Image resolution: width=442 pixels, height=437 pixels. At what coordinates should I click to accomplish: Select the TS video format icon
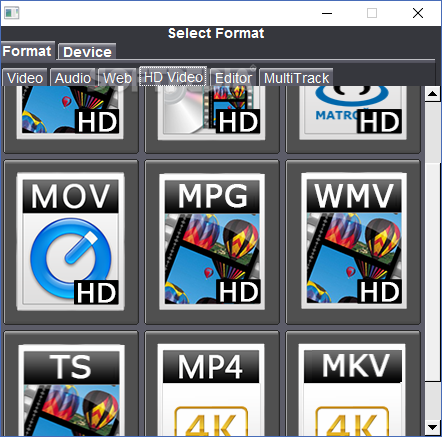pos(71,383)
